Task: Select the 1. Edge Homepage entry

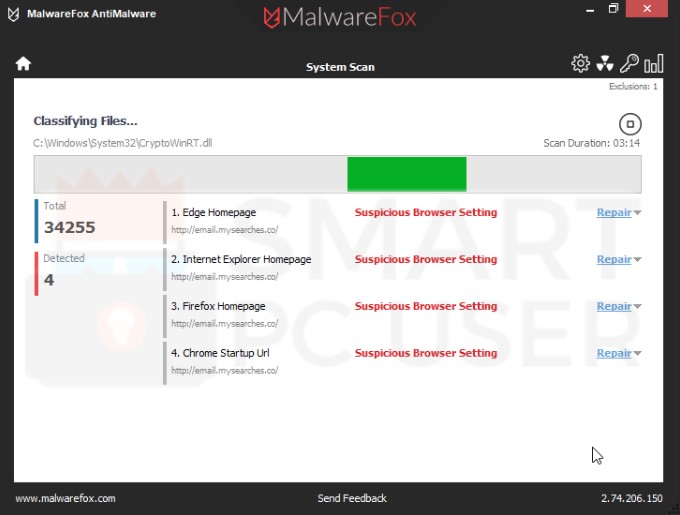Action: click(x=213, y=212)
